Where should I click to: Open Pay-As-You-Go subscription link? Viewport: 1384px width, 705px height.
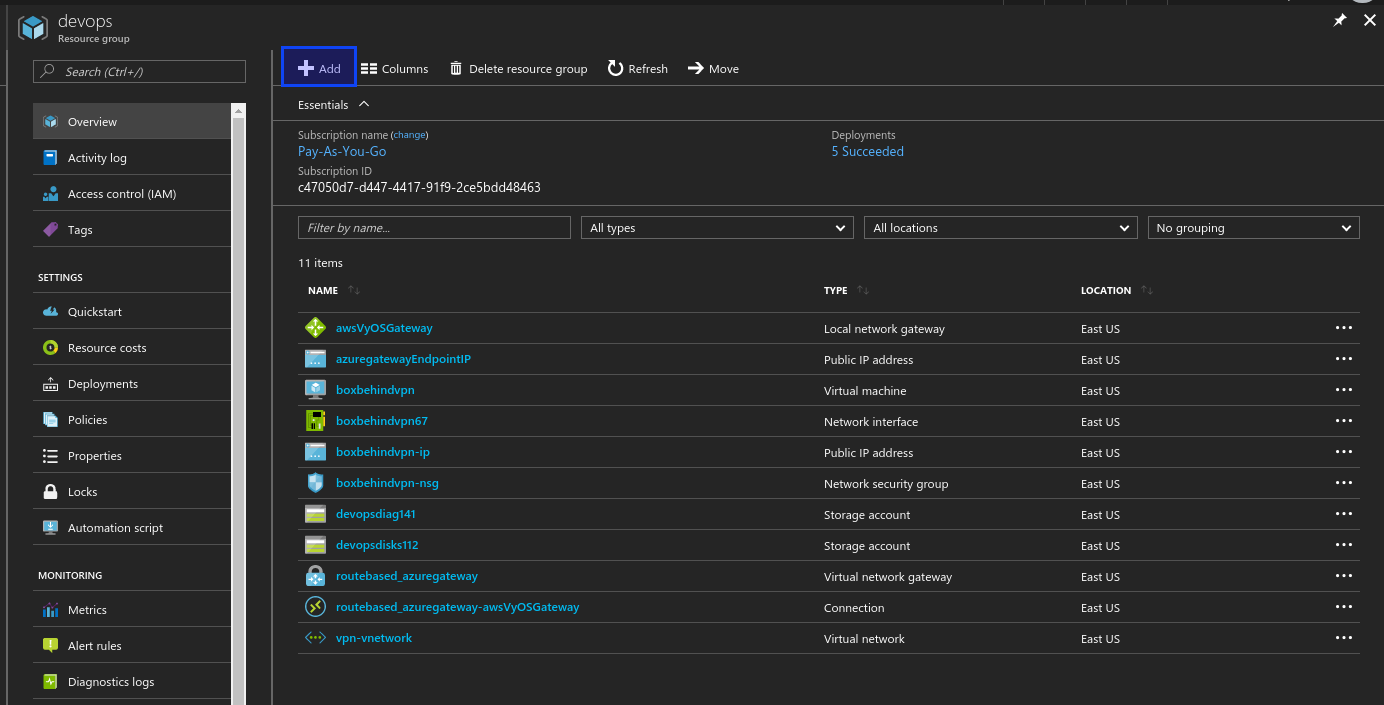point(342,151)
